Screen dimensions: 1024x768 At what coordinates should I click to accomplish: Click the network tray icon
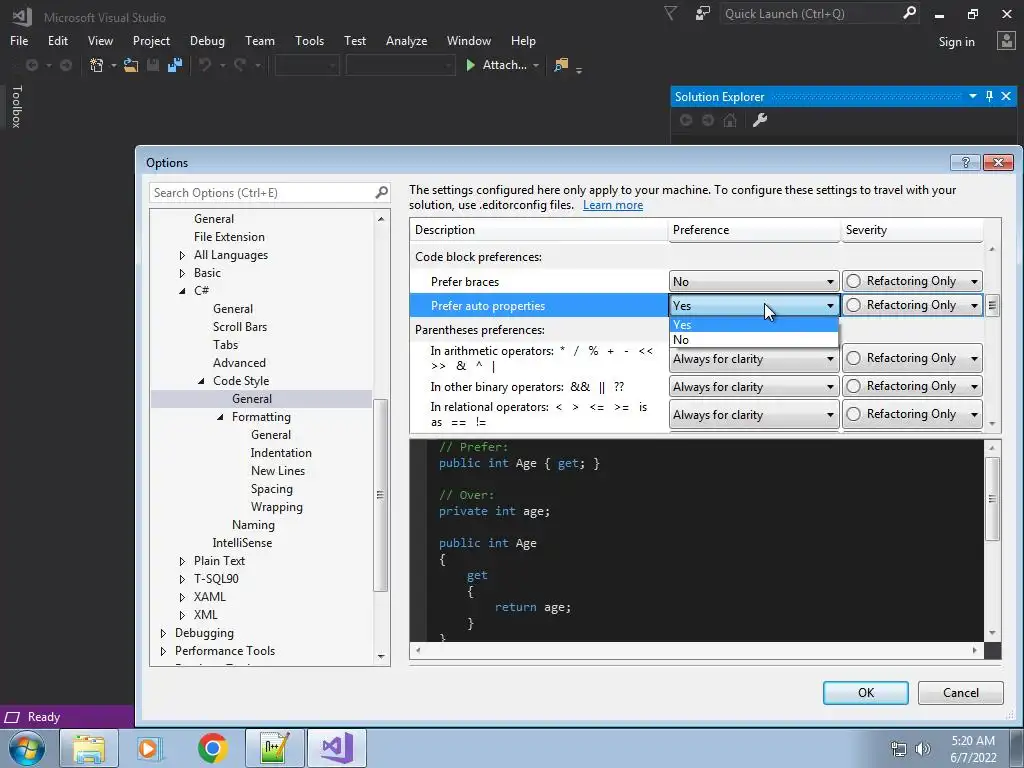click(x=899, y=748)
